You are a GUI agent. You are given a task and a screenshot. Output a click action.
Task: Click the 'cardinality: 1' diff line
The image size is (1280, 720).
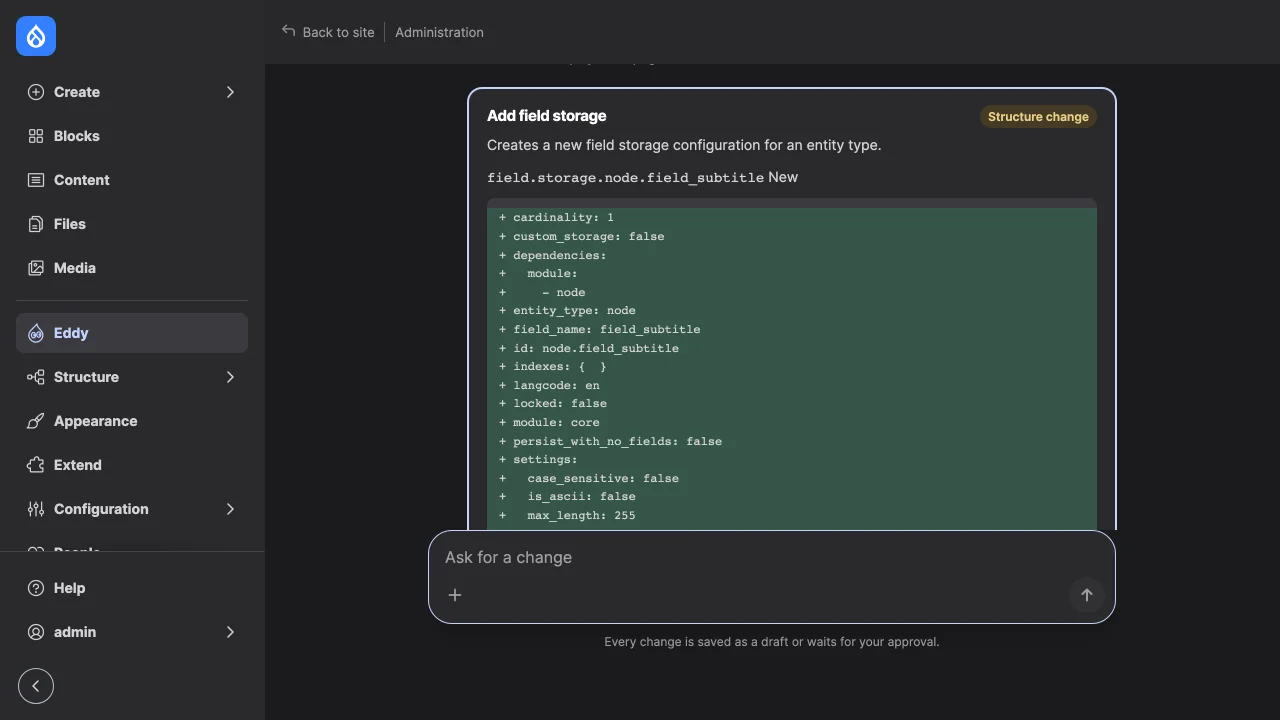[x=564, y=218]
